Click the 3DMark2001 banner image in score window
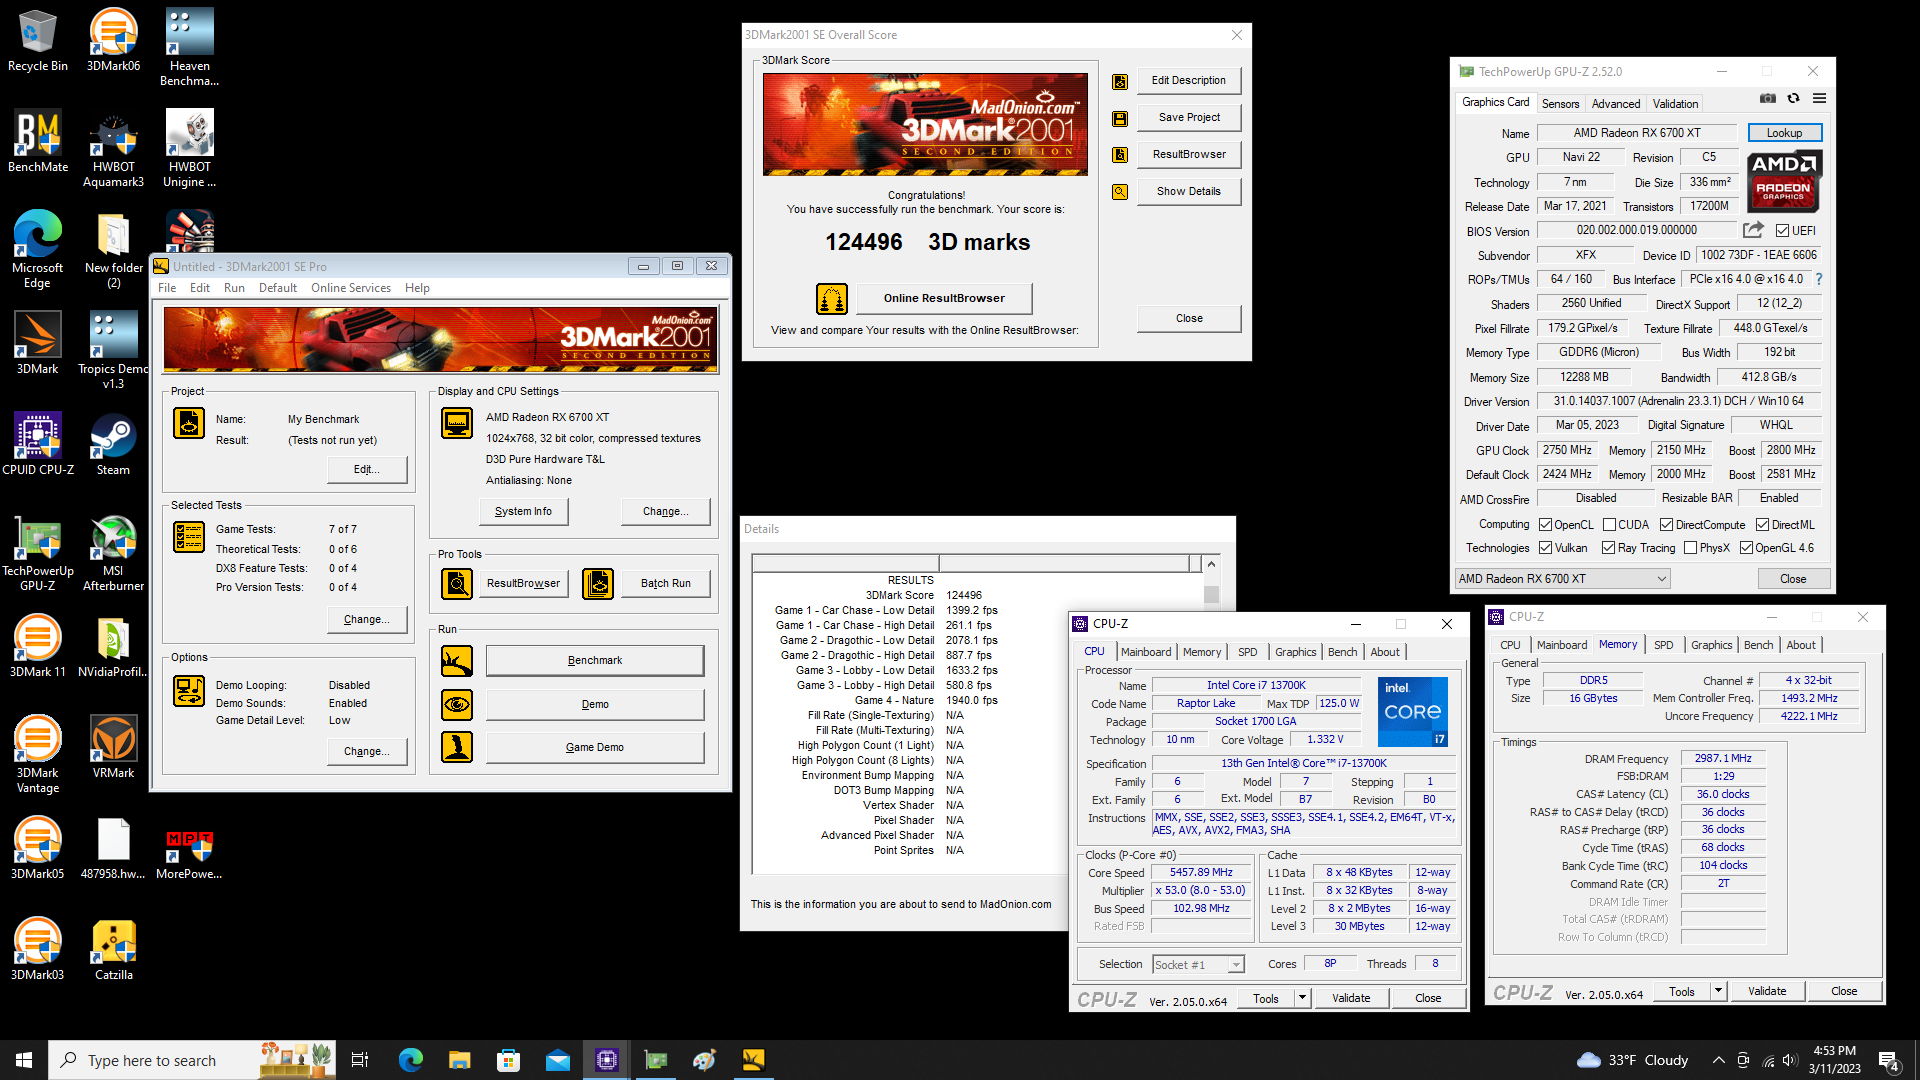The width and height of the screenshot is (1920, 1080). tap(925, 125)
